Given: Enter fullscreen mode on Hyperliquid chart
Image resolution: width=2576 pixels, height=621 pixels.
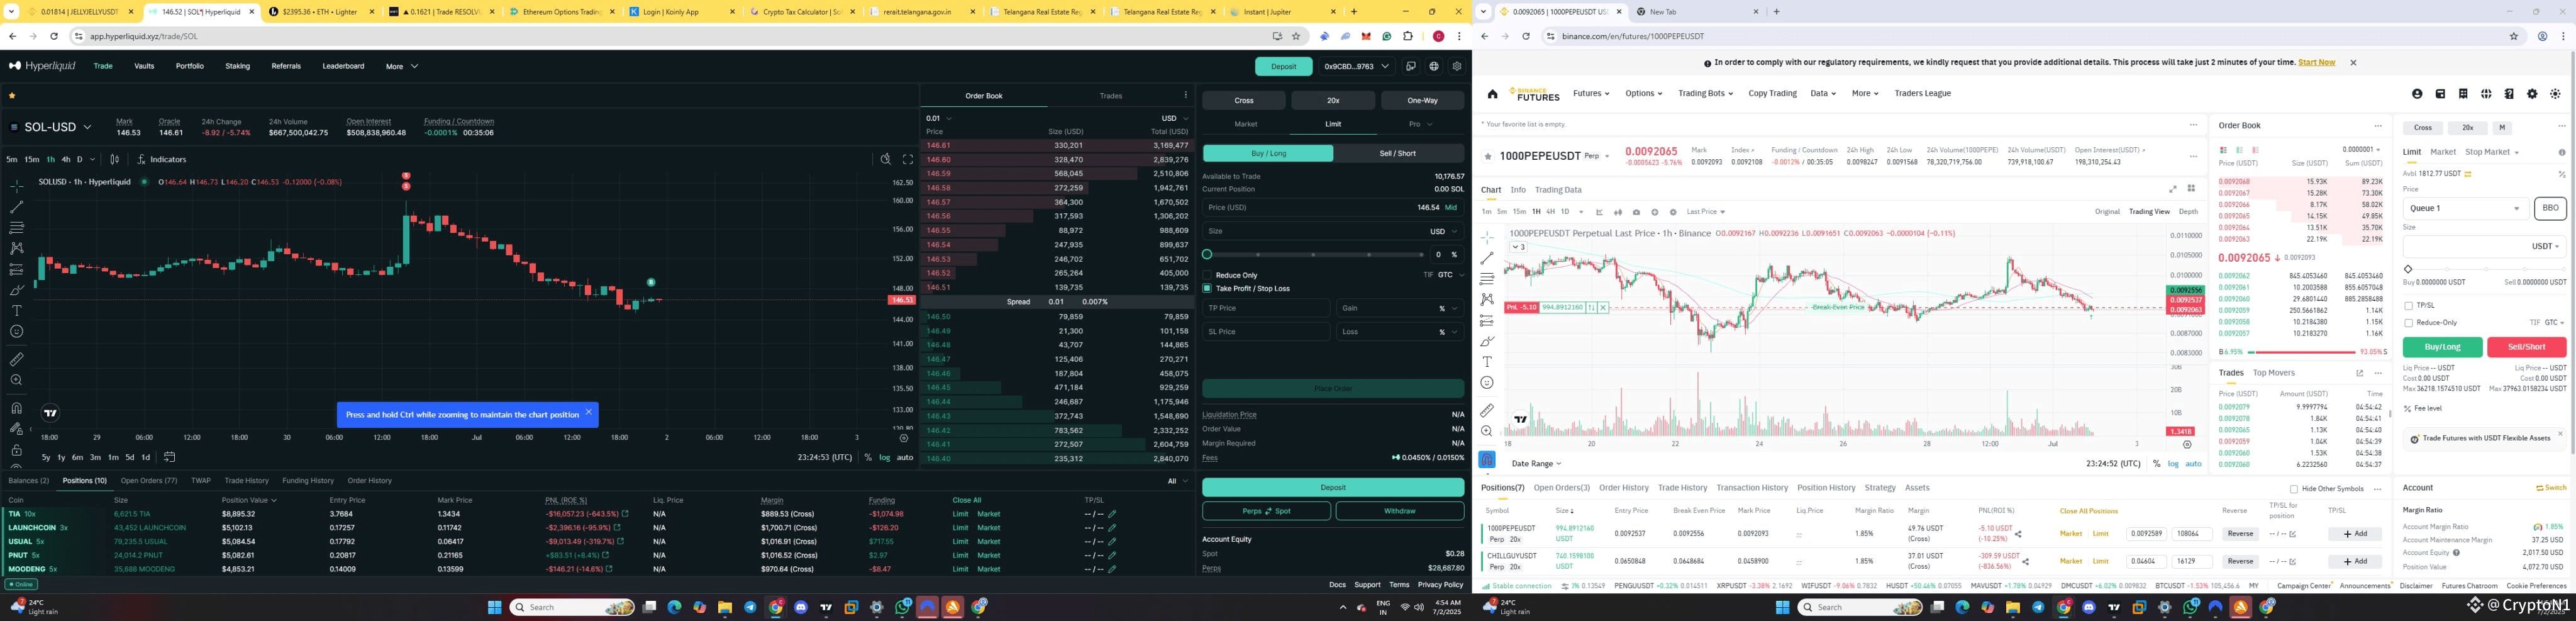Looking at the screenshot, I should [x=908, y=159].
